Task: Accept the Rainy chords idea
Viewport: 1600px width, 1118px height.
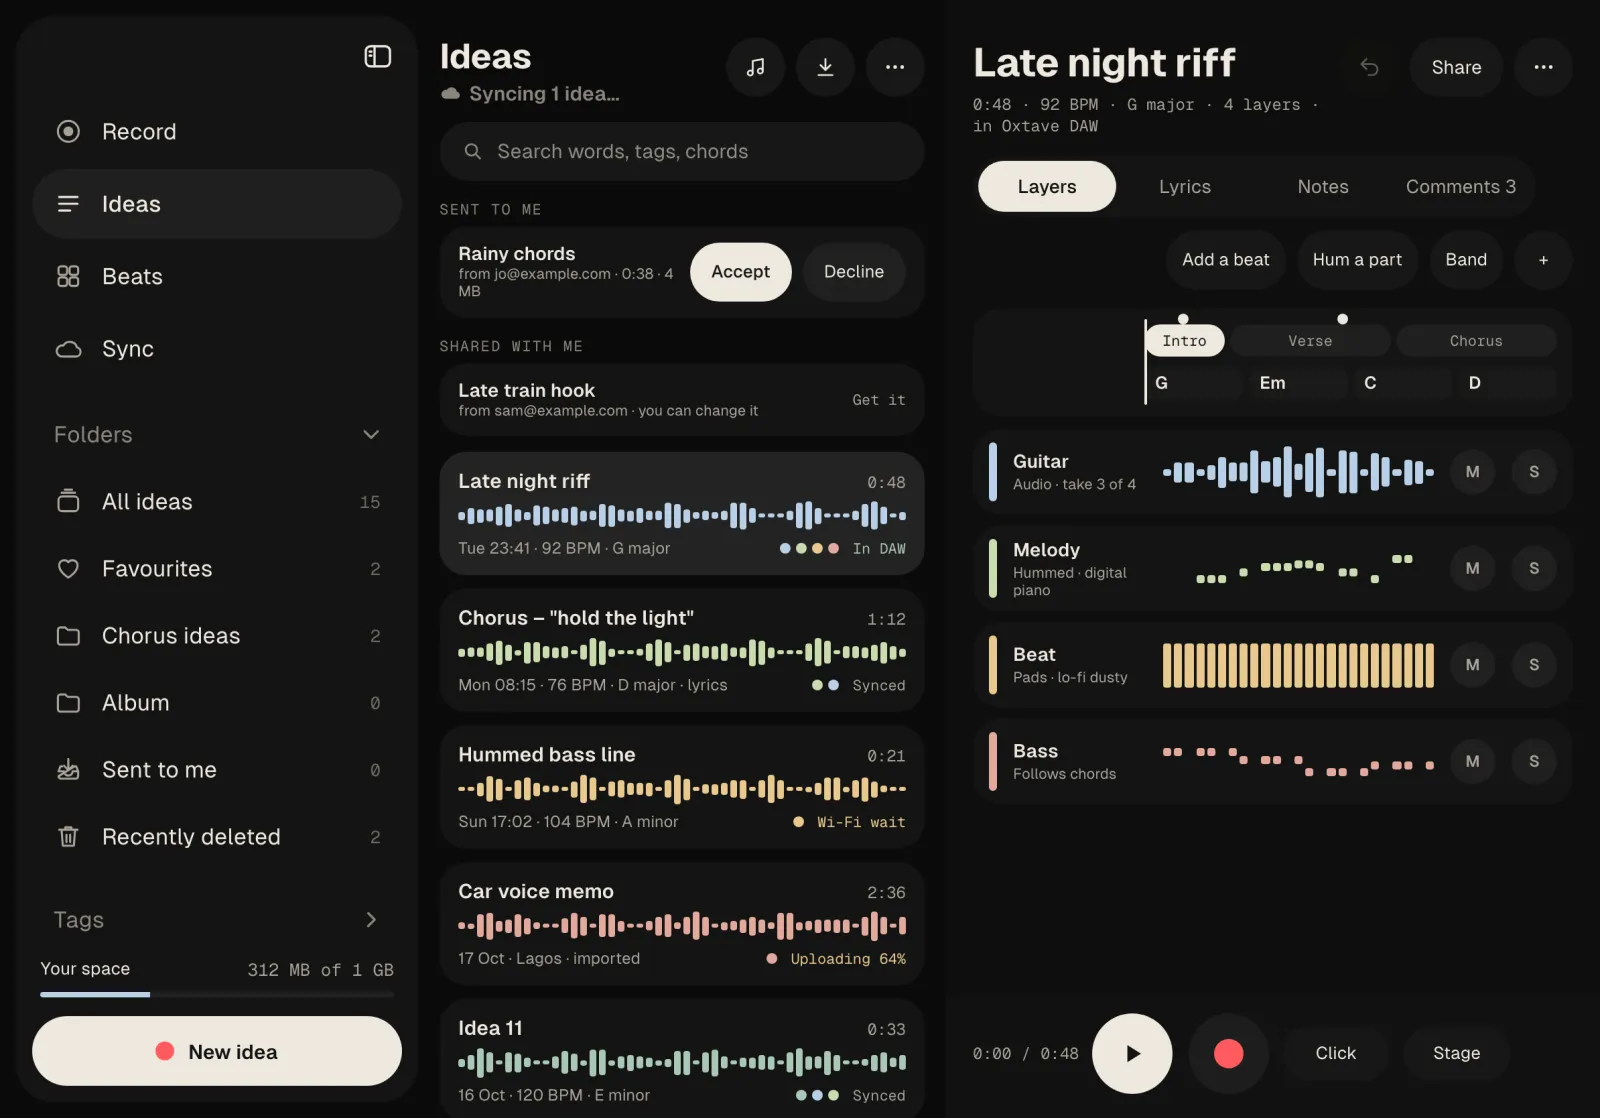Action: click(740, 272)
